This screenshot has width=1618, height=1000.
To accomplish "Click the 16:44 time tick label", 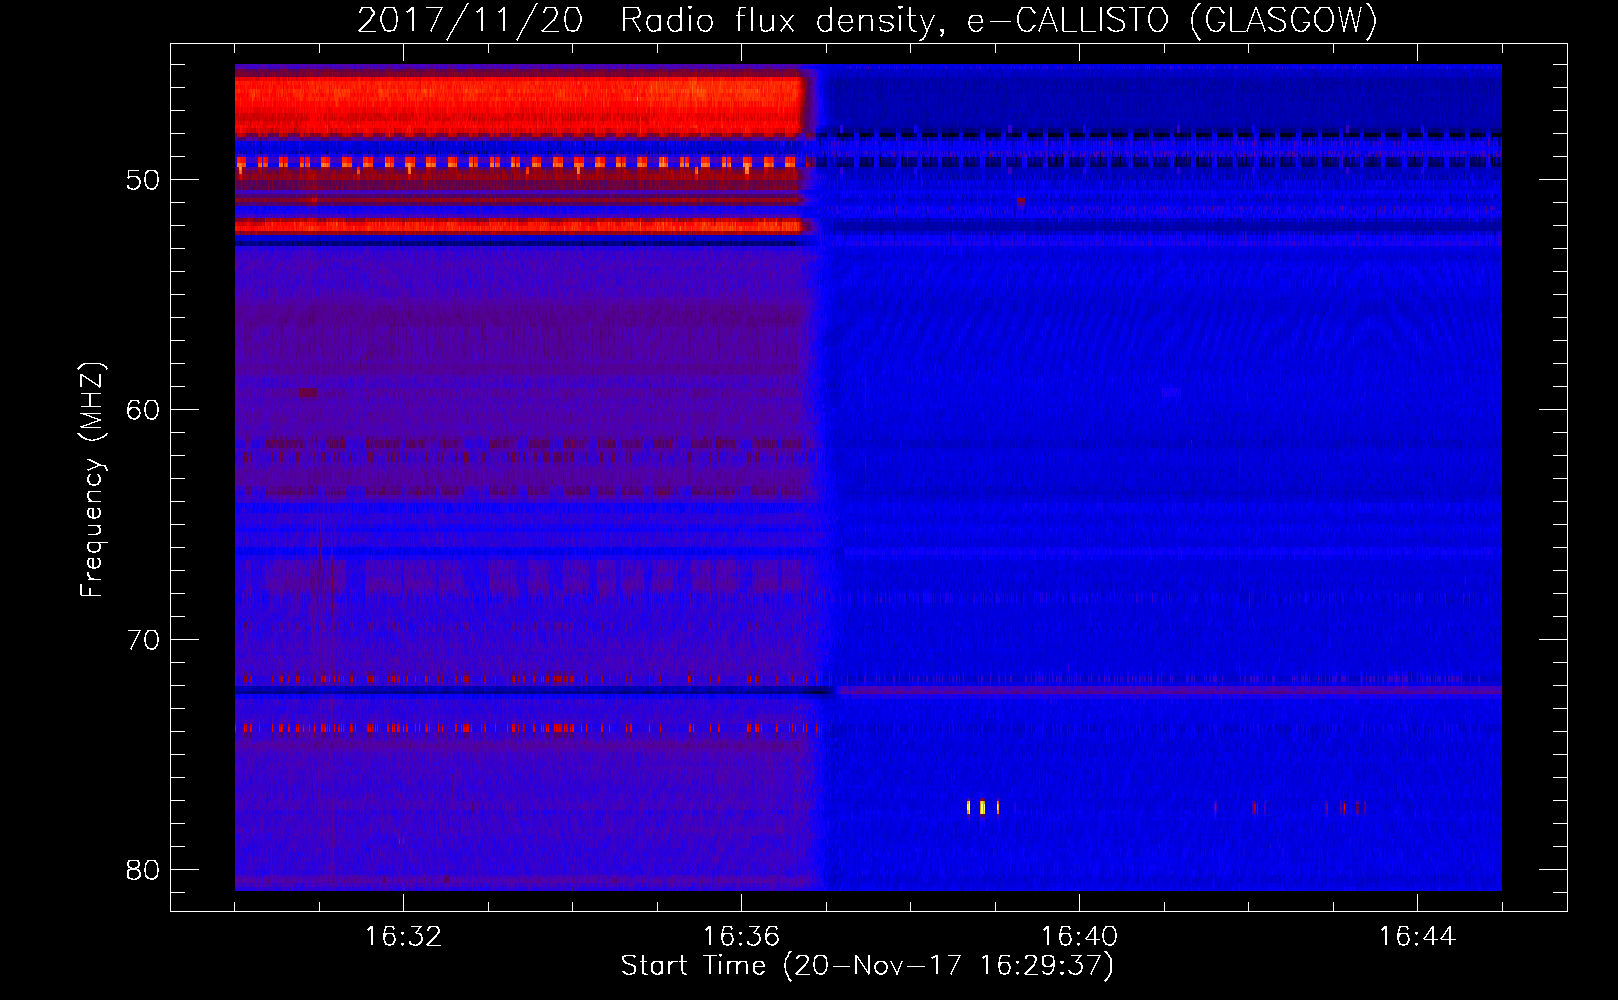I will coord(1417,937).
